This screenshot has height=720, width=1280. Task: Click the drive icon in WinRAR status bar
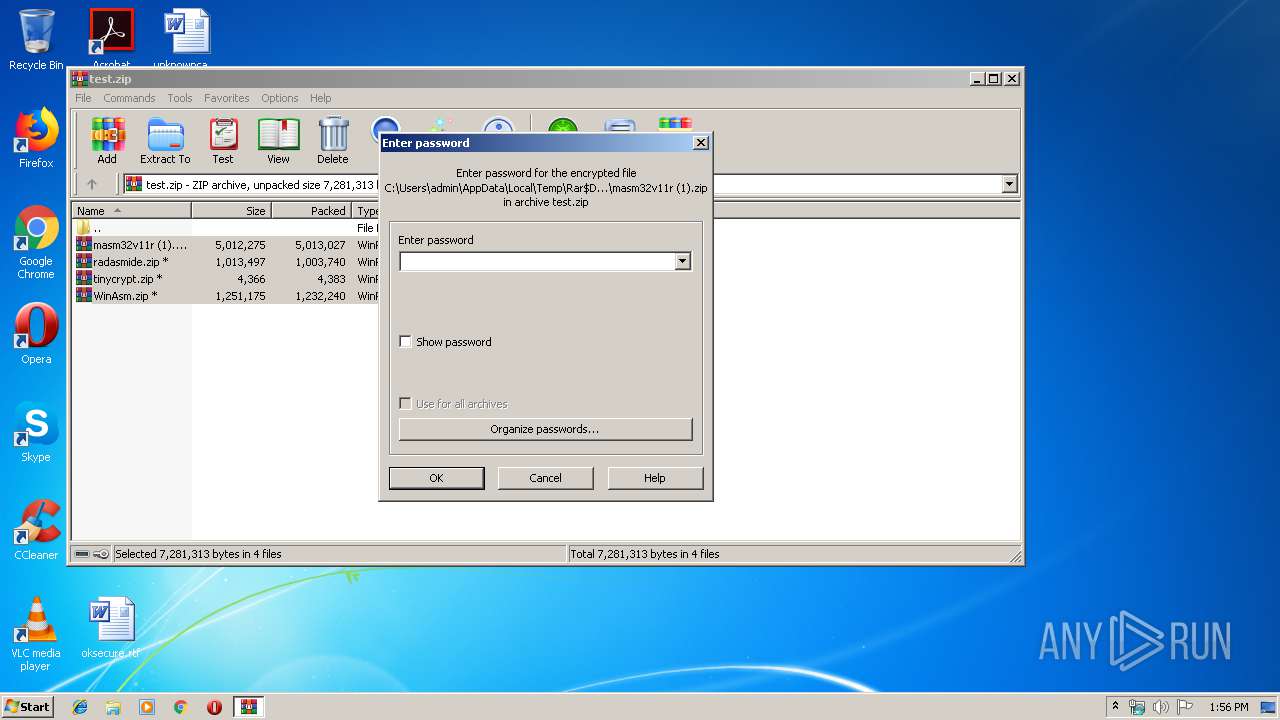(82, 554)
